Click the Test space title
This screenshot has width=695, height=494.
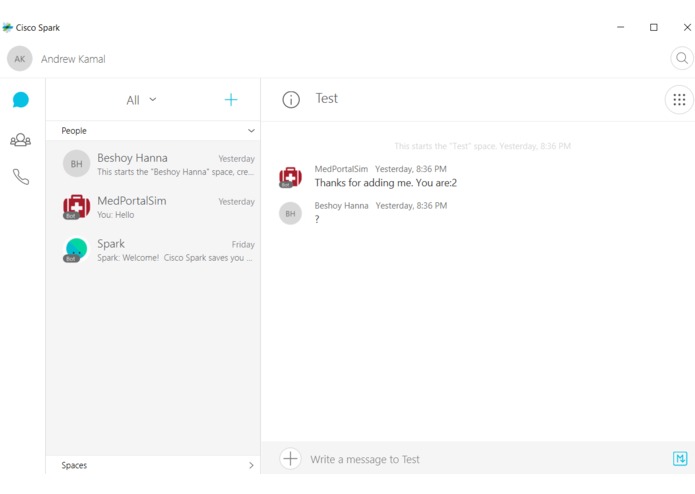click(x=327, y=98)
